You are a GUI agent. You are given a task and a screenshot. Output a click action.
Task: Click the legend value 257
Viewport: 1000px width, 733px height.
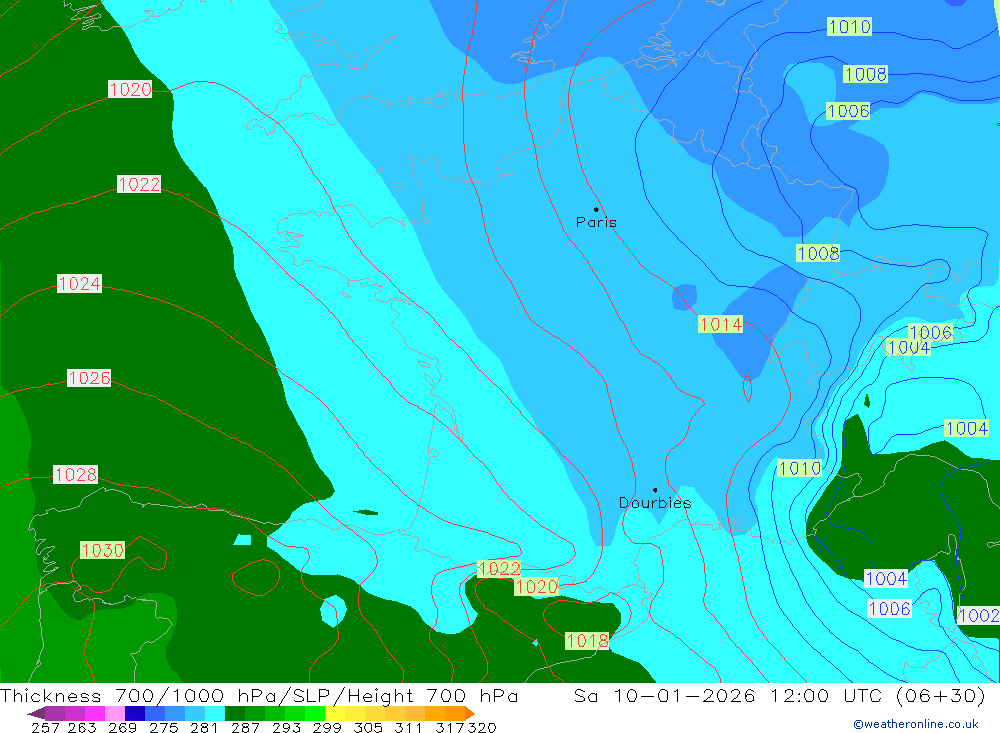click(45, 727)
